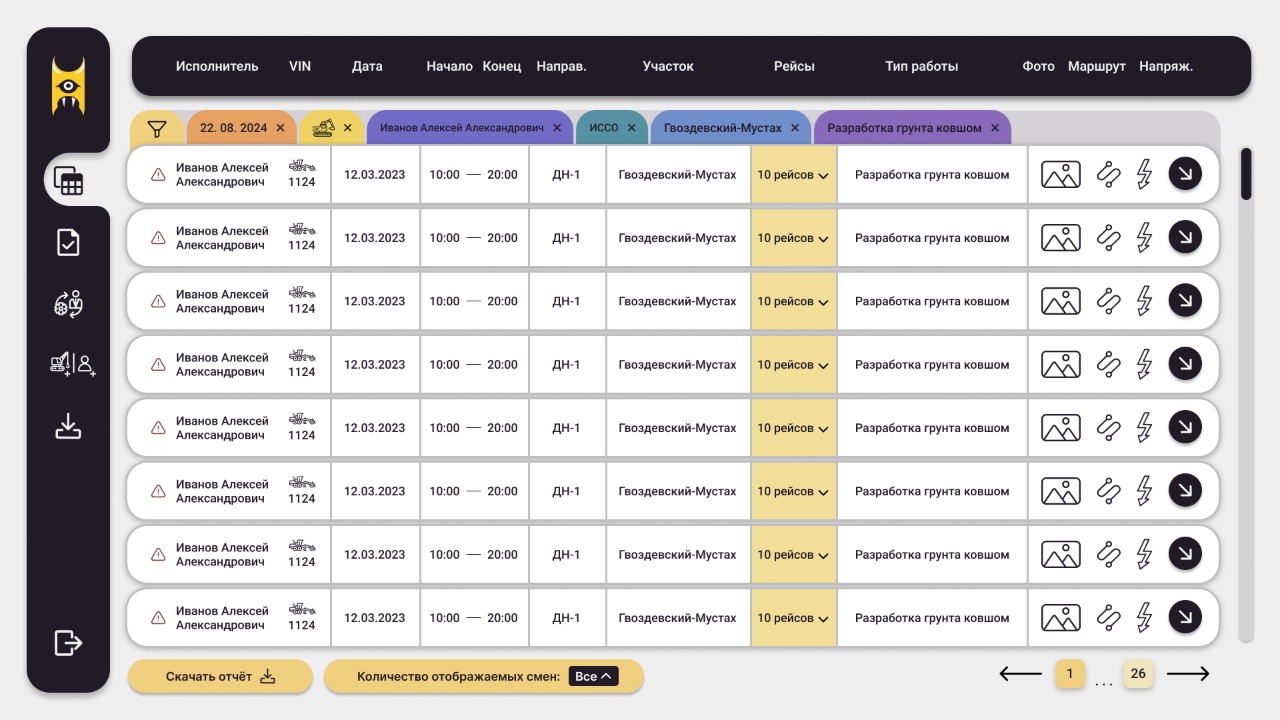Click the Участок column header
Image resolution: width=1280 pixels, height=720 pixels.
(x=668, y=67)
